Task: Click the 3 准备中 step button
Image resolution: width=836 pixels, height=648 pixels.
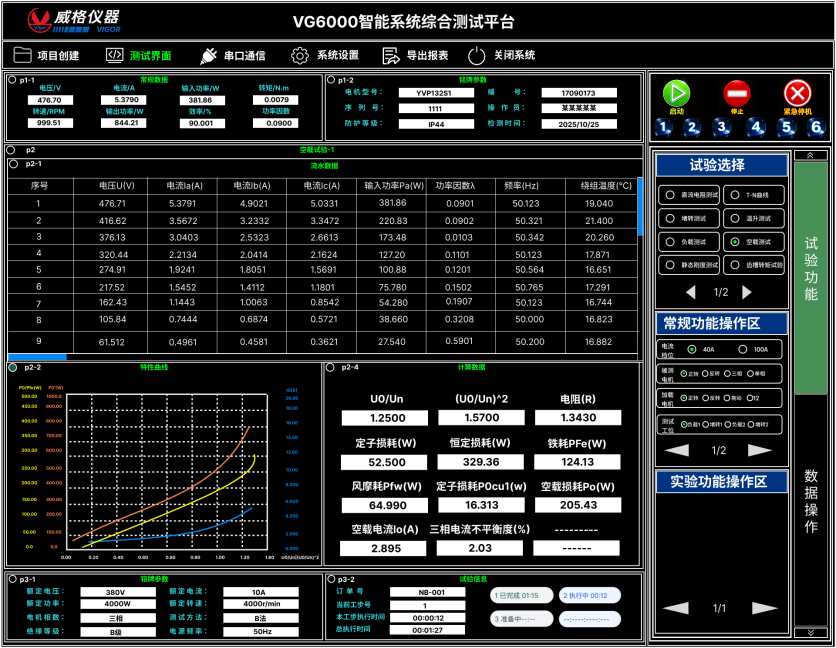Action: (x=521, y=619)
